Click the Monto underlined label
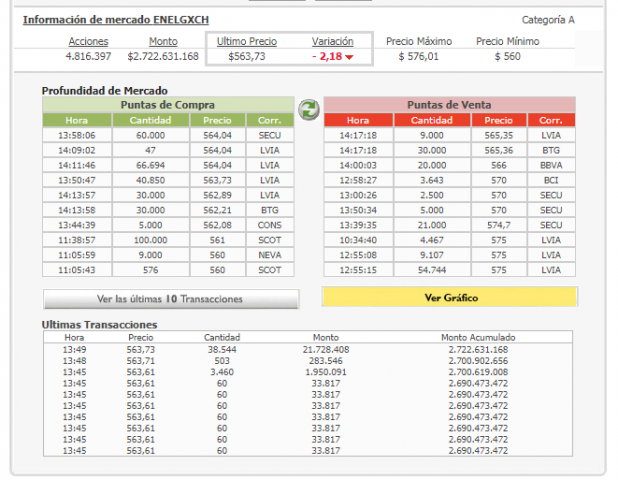The height and width of the screenshot is (480, 618). coord(163,41)
